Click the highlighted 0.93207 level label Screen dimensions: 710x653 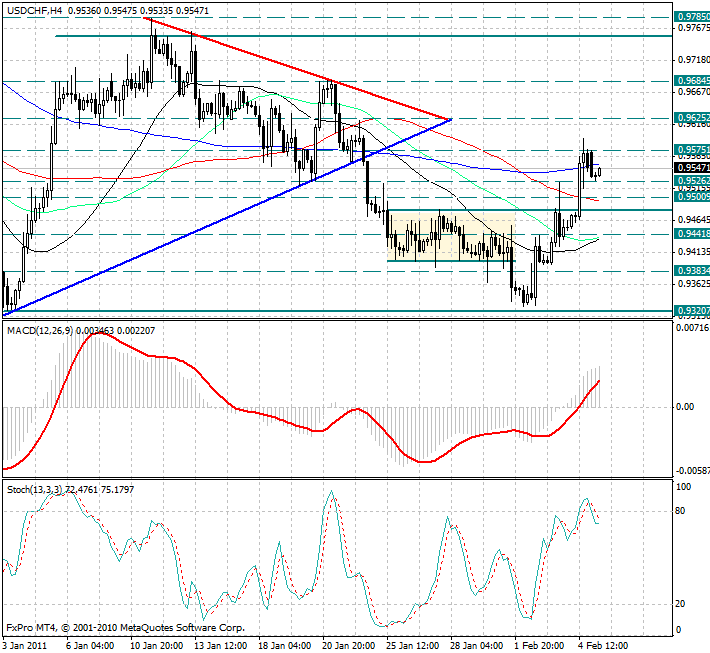(x=692, y=311)
